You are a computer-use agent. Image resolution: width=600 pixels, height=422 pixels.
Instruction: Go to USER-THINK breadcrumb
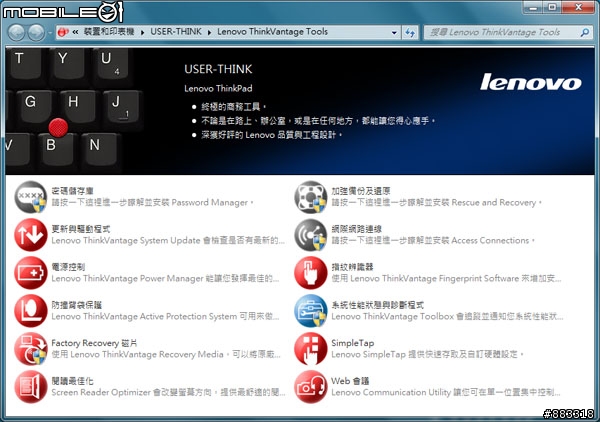(x=176, y=32)
